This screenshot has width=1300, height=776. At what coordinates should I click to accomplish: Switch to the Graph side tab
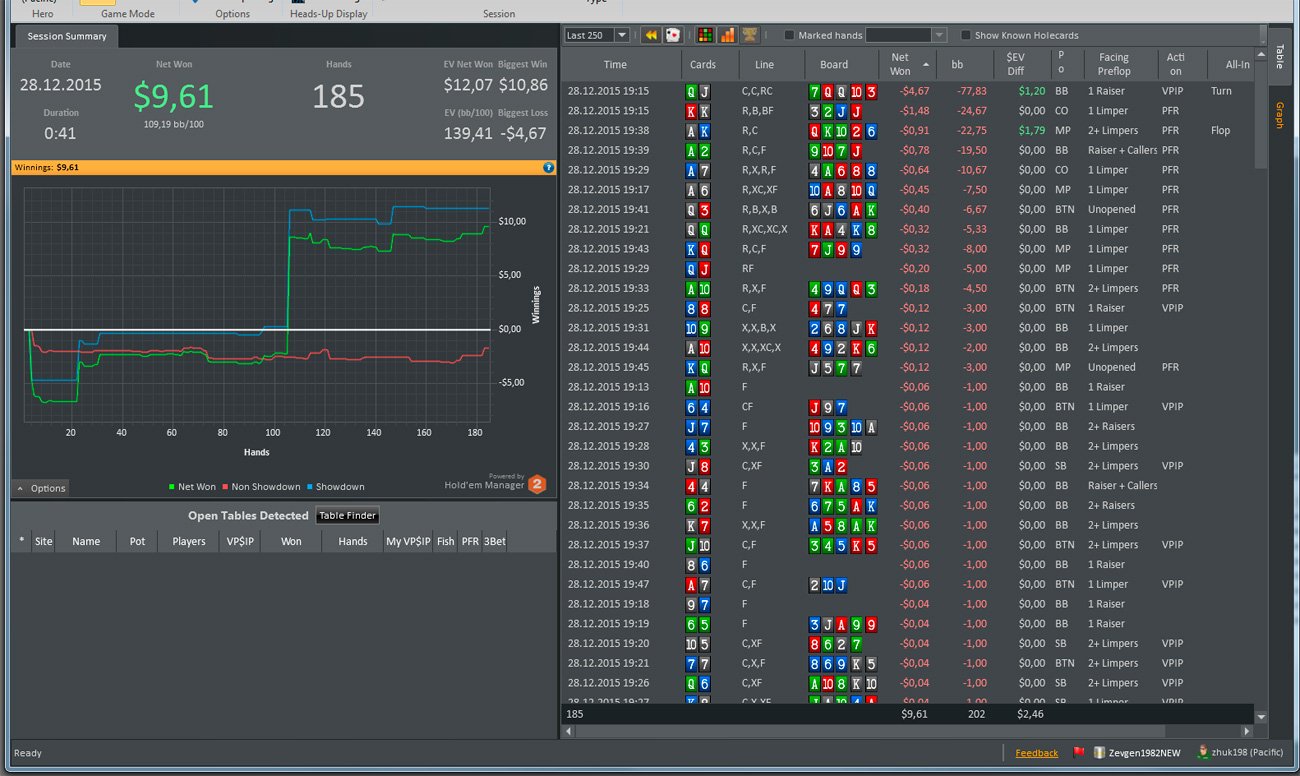[1279, 116]
